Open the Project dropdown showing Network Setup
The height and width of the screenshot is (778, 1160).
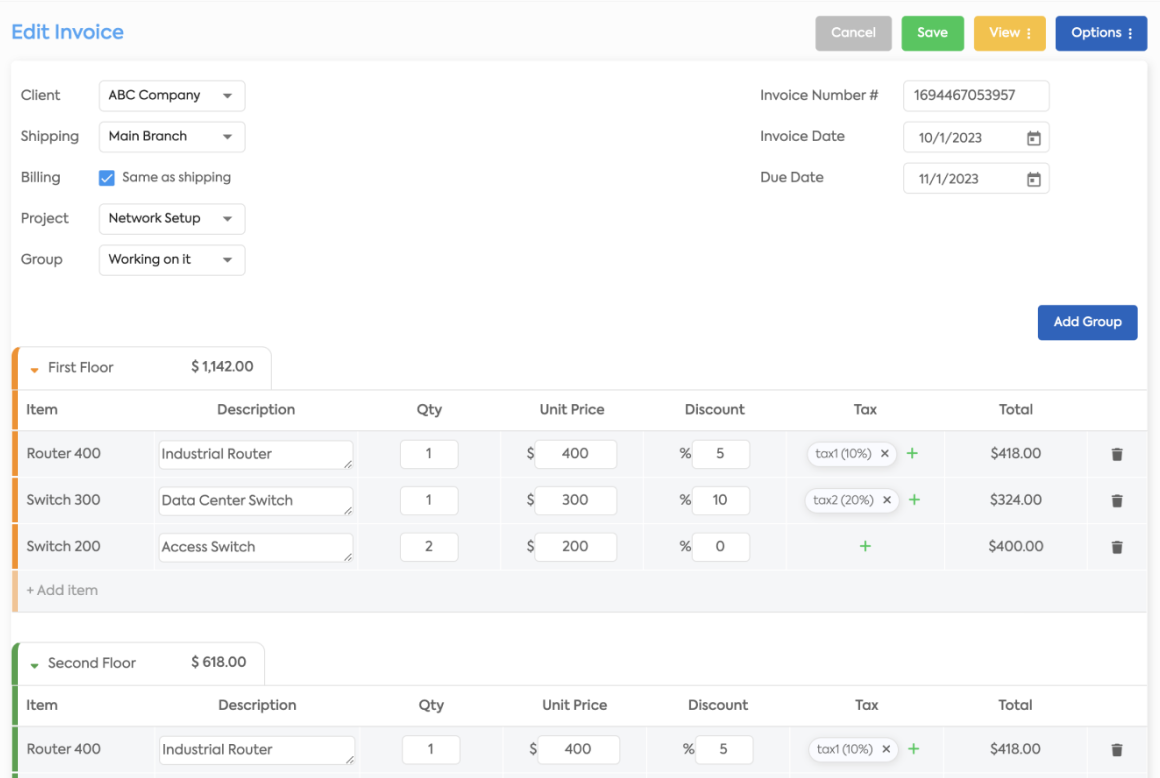click(x=172, y=219)
